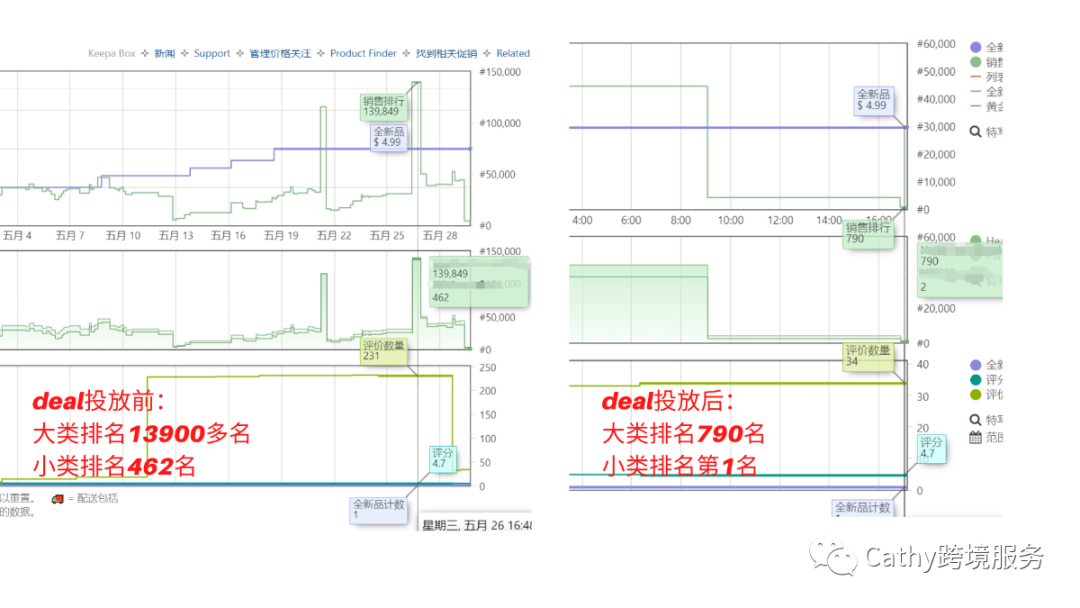
Task: Toggle brown 列表 line in right legend
Action: pos(975,76)
